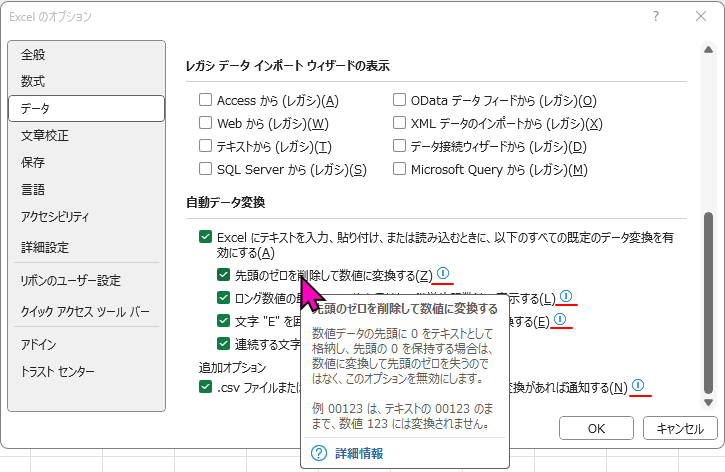Toggle OData データ フィードから (レガシ) checkbox

(399, 100)
